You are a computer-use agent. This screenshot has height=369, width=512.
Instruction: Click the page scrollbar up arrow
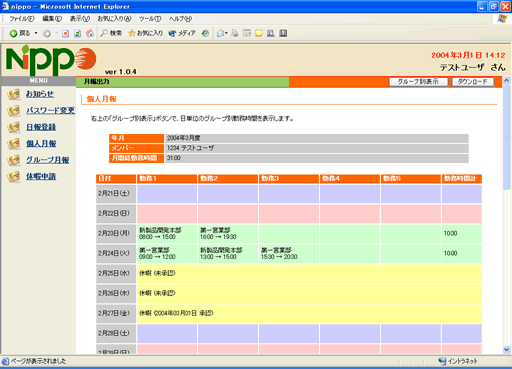pos(507,81)
